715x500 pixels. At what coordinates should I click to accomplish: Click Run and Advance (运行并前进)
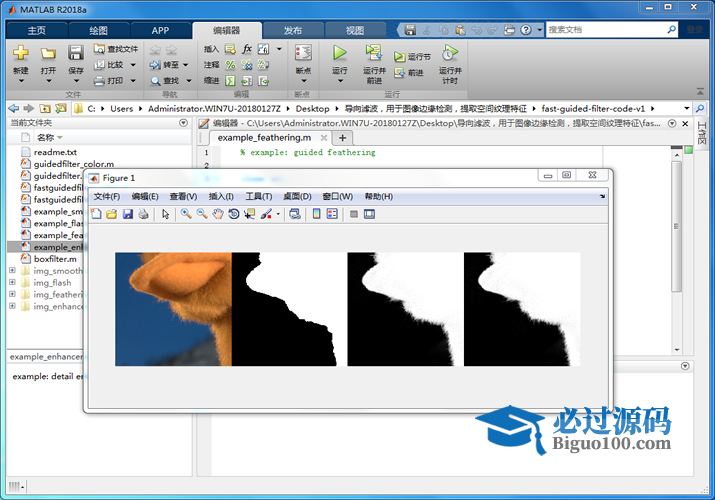point(374,64)
